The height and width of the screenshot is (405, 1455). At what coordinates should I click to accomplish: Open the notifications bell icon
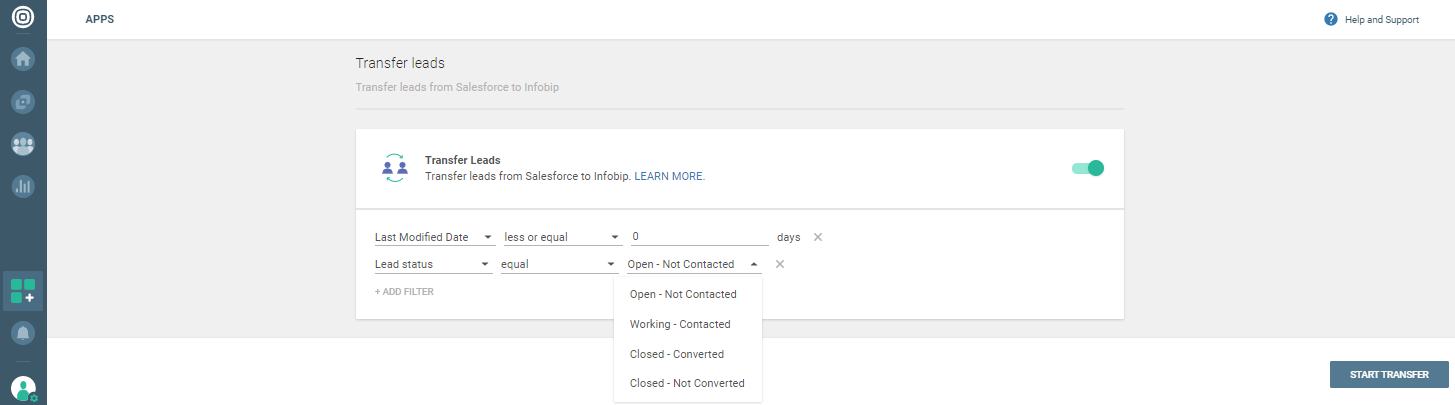click(x=23, y=332)
